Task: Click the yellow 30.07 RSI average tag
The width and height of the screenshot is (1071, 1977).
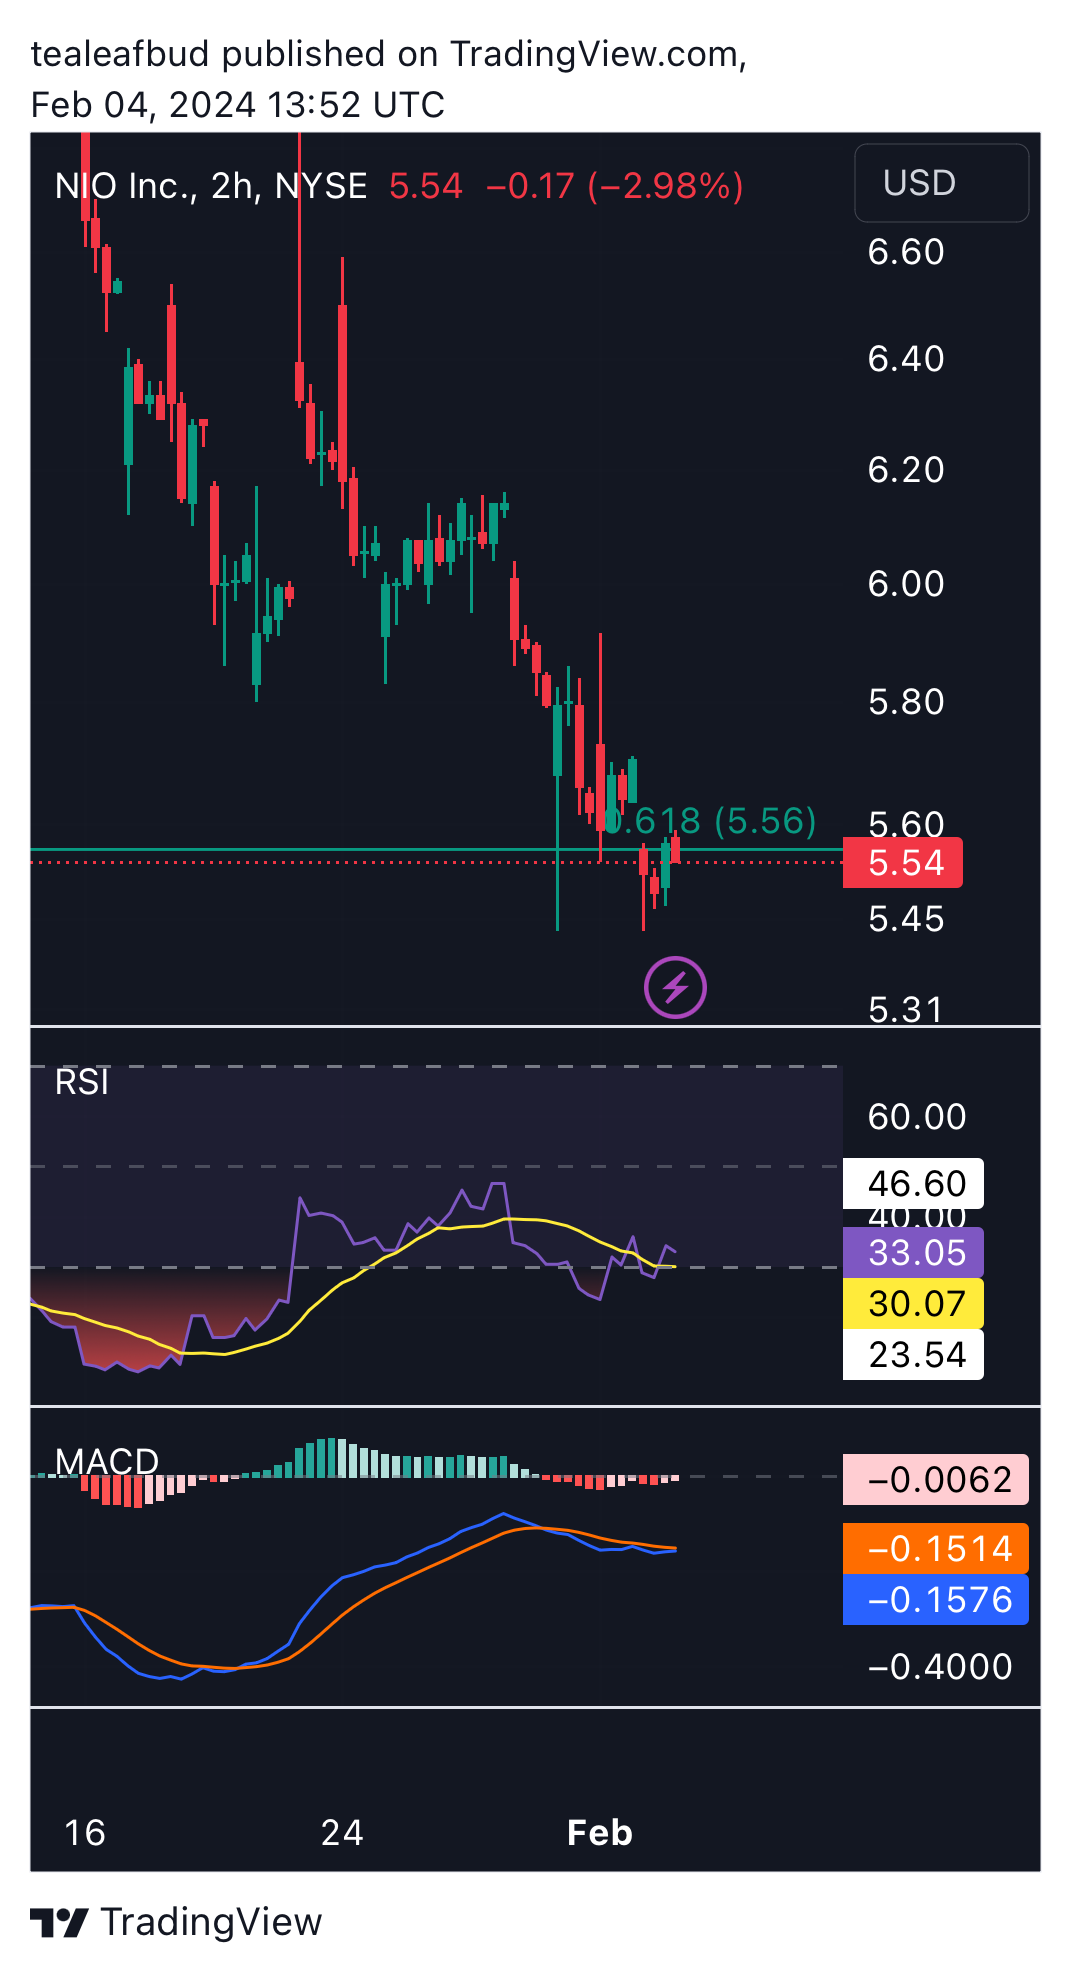Action: click(913, 1303)
